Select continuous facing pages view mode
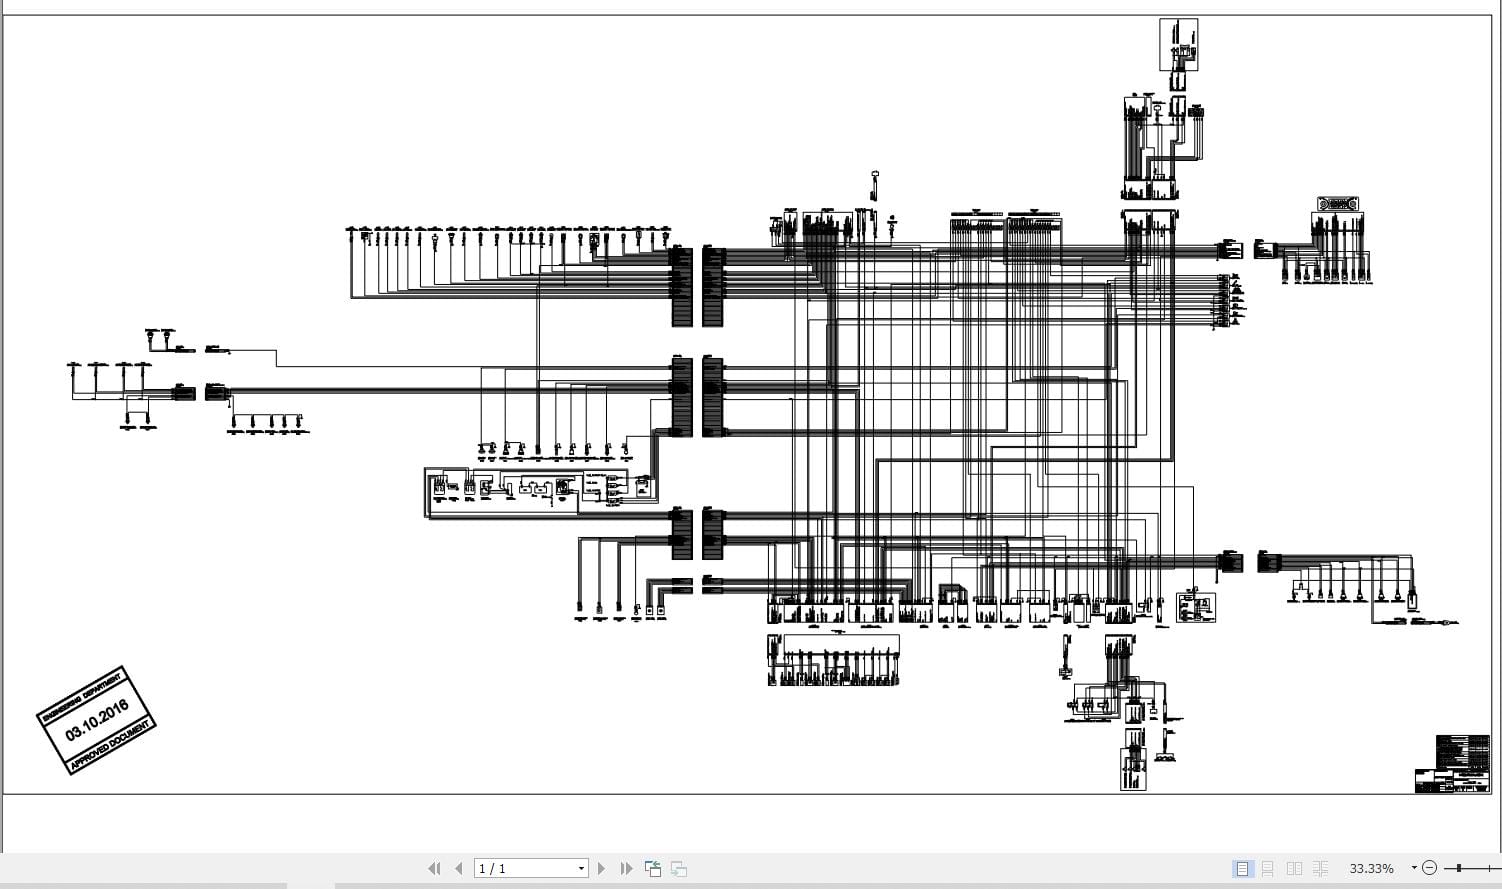The height and width of the screenshot is (889, 1502). click(1320, 868)
